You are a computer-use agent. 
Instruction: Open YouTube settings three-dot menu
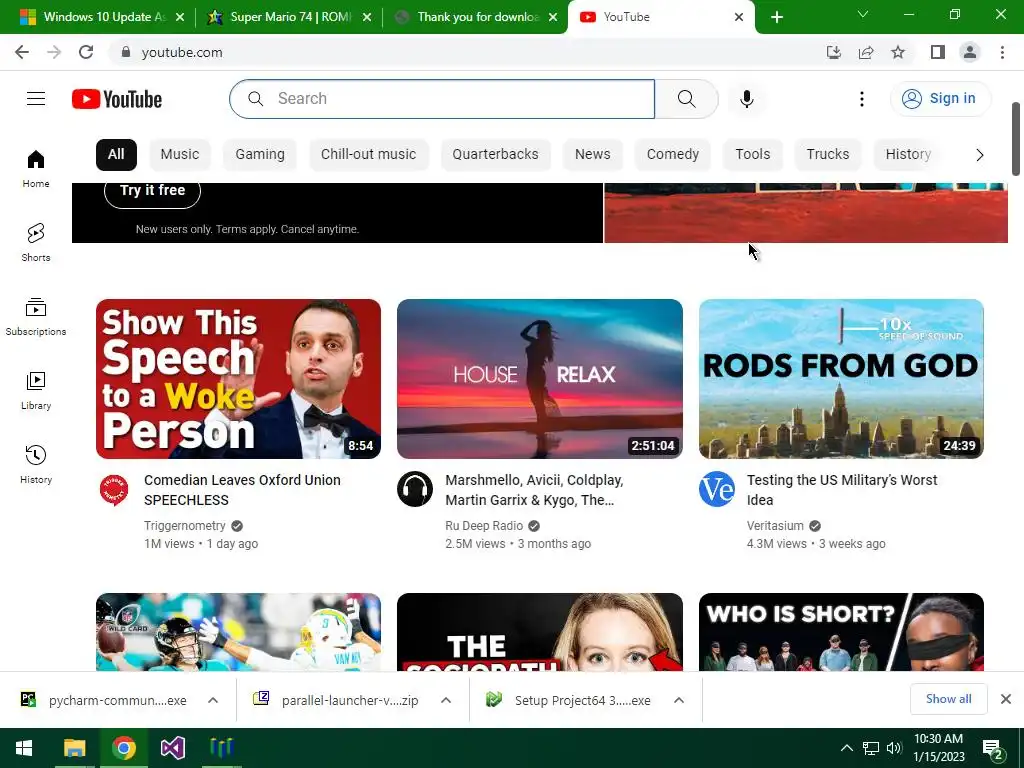click(862, 99)
